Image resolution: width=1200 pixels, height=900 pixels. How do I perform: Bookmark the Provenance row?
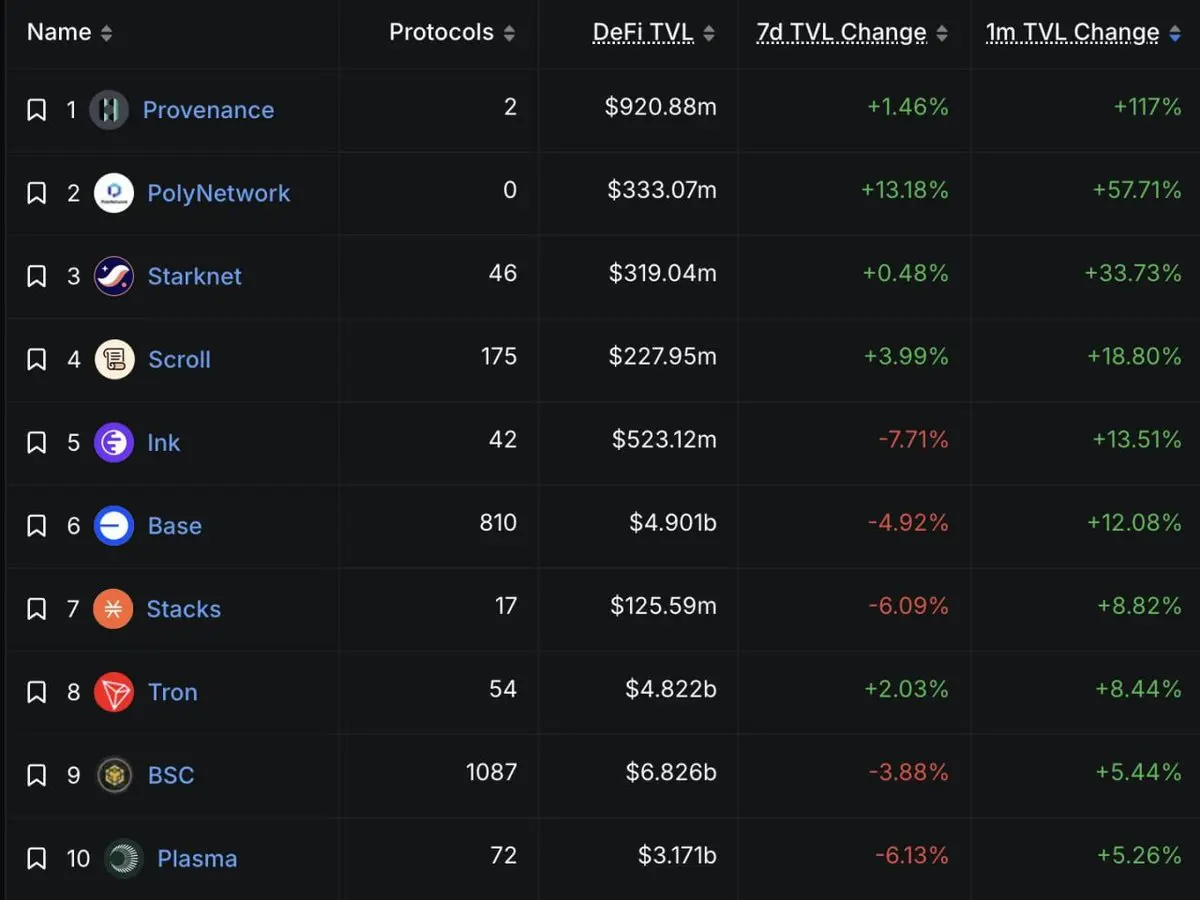click(x=36, y=110)
